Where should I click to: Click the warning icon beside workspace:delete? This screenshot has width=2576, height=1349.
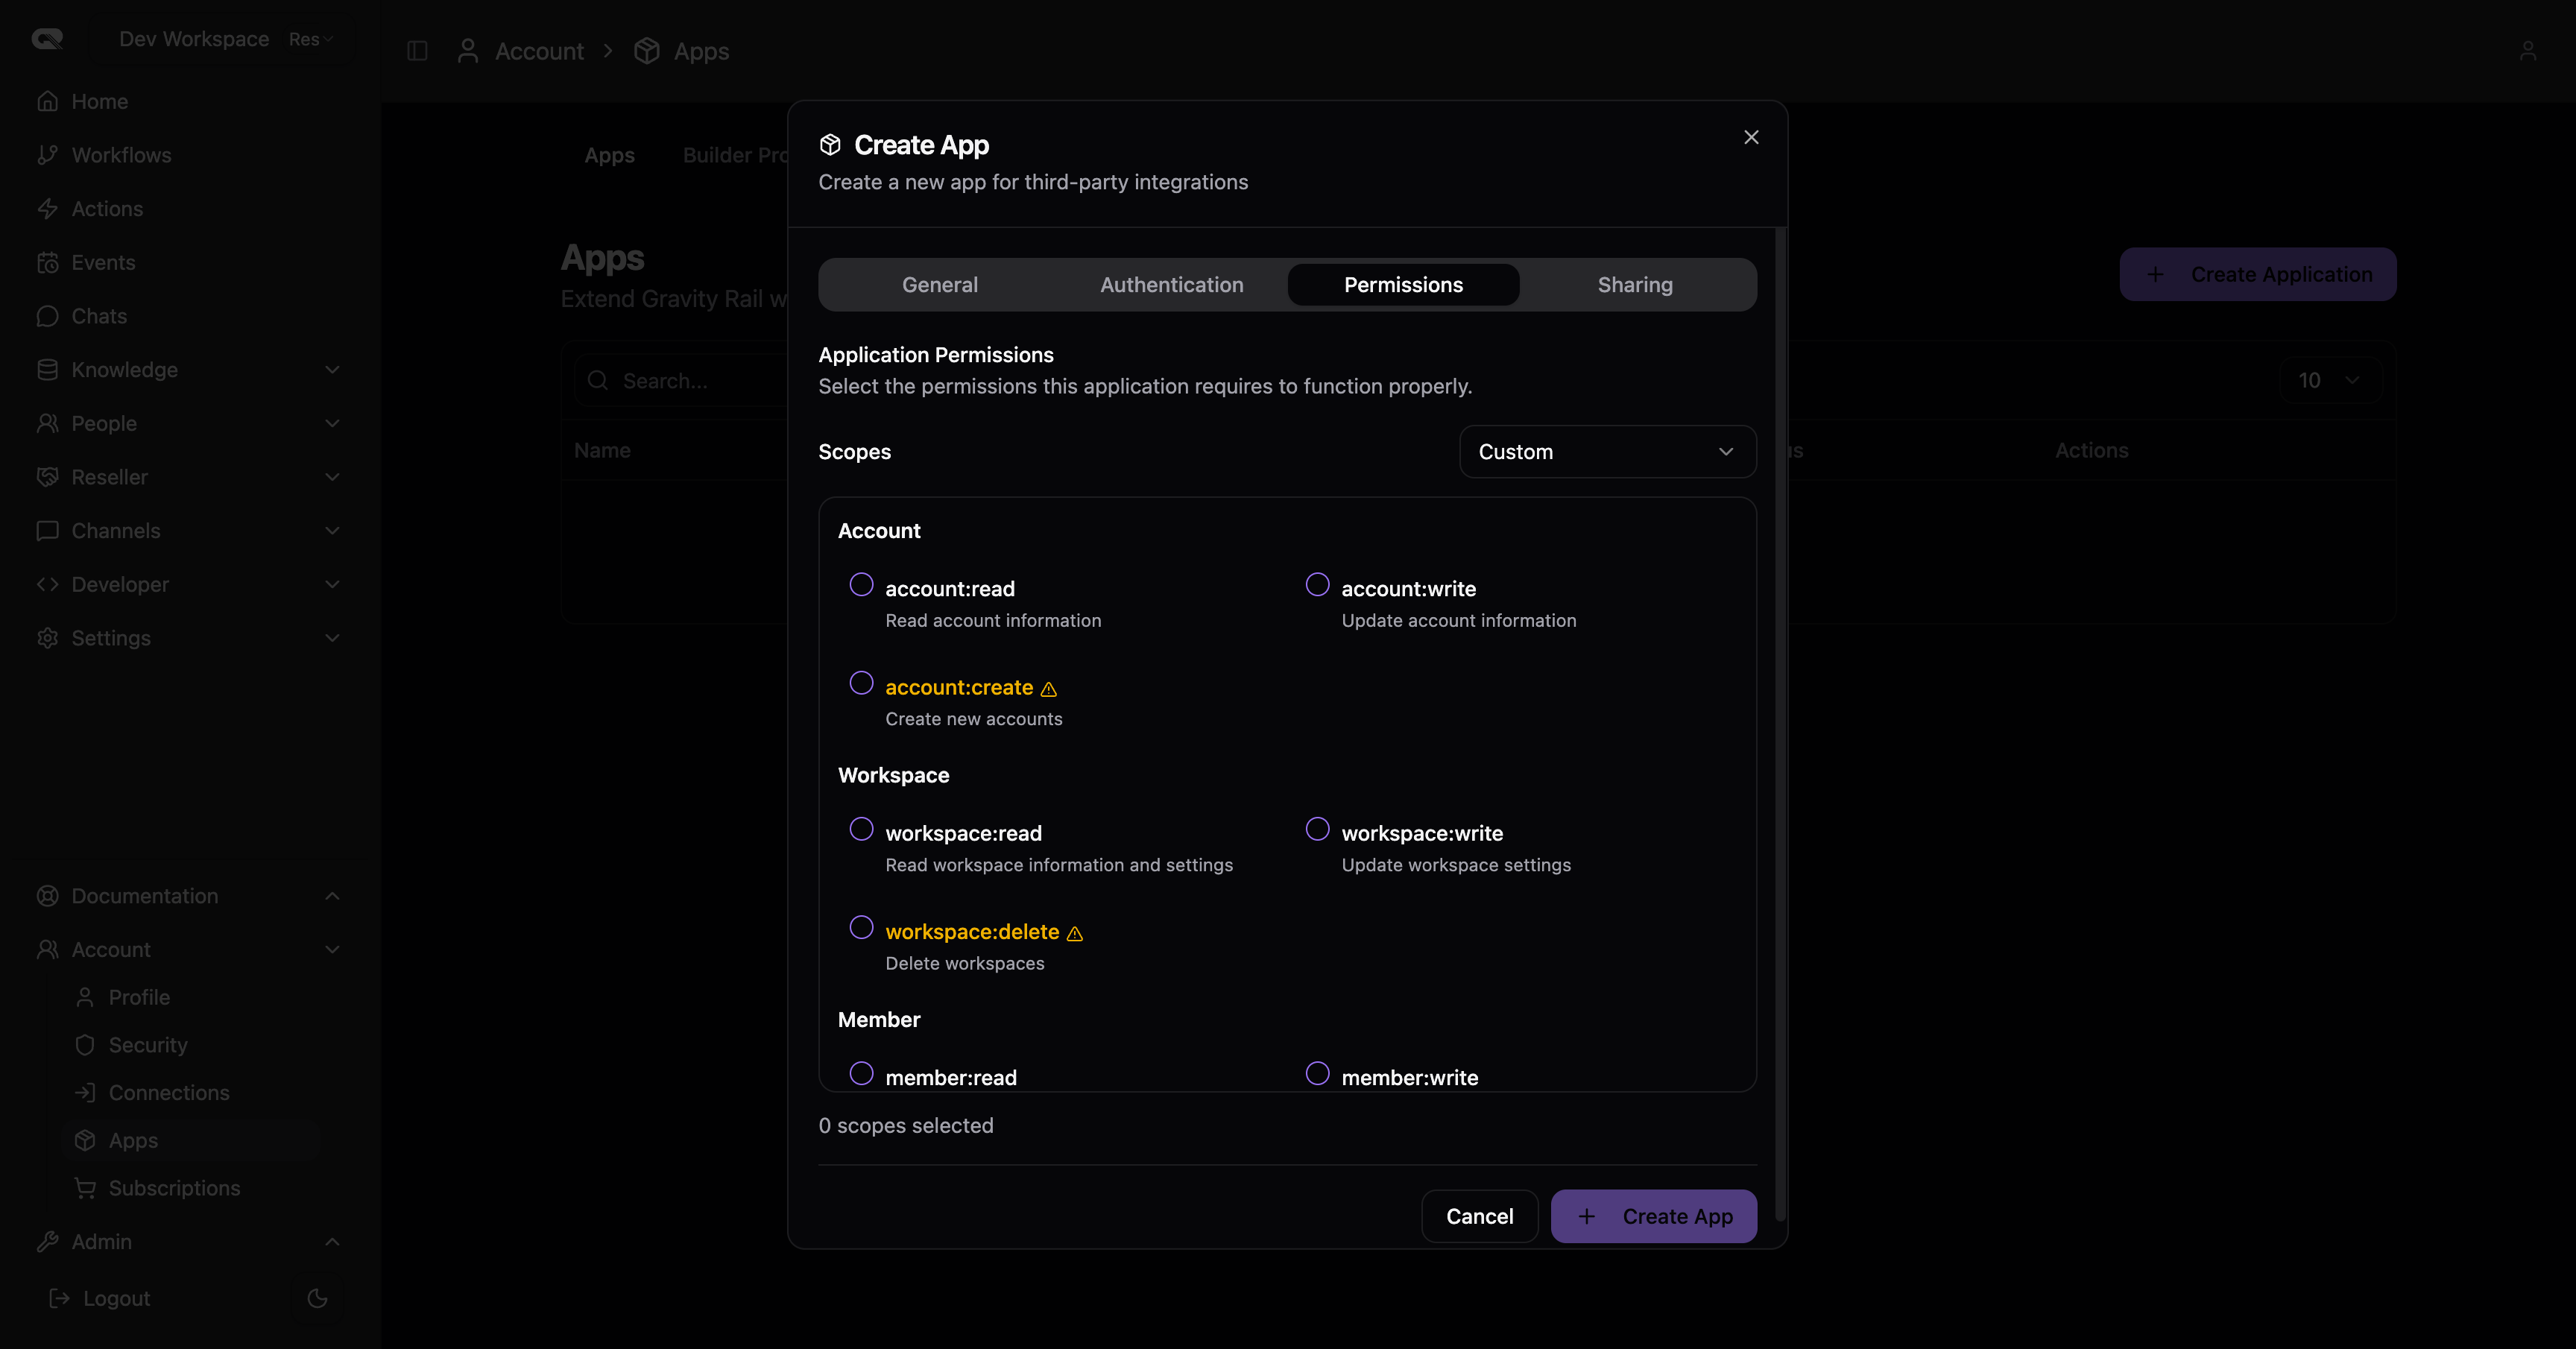click(x=1074, y=933)
